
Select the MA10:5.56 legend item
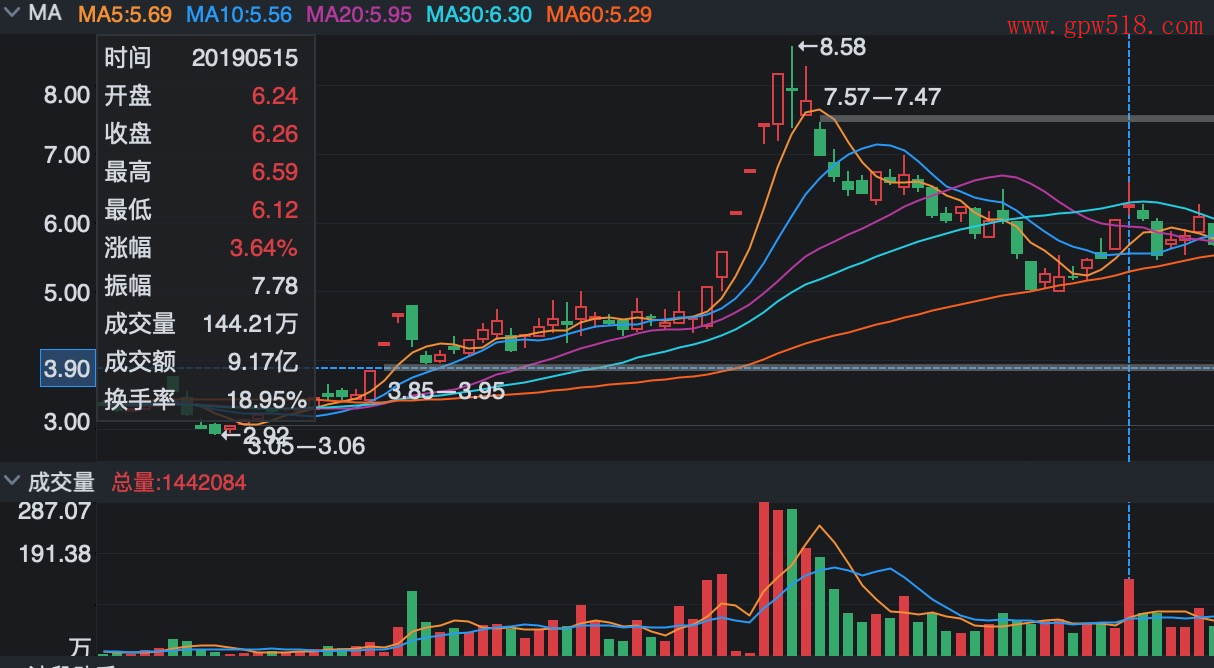point(239,14)
